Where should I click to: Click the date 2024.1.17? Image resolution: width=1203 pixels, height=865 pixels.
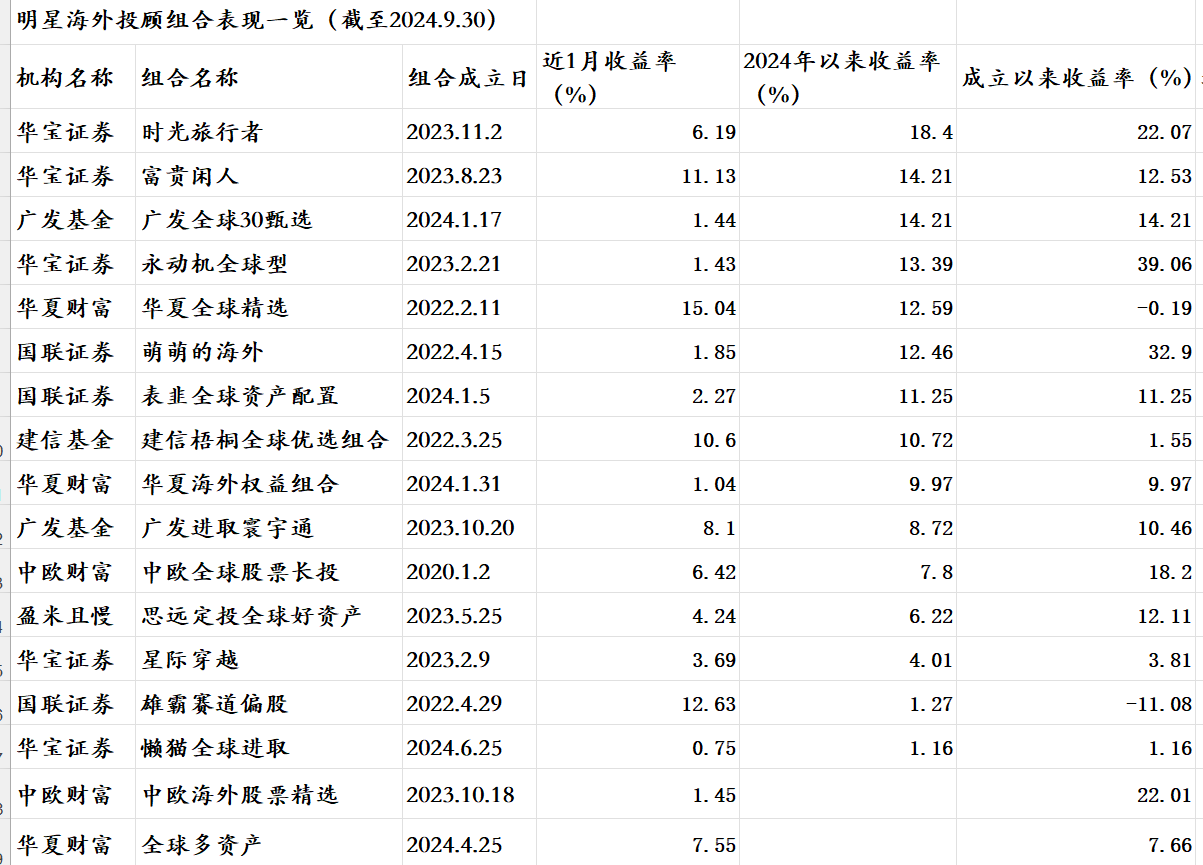(453, 220)
